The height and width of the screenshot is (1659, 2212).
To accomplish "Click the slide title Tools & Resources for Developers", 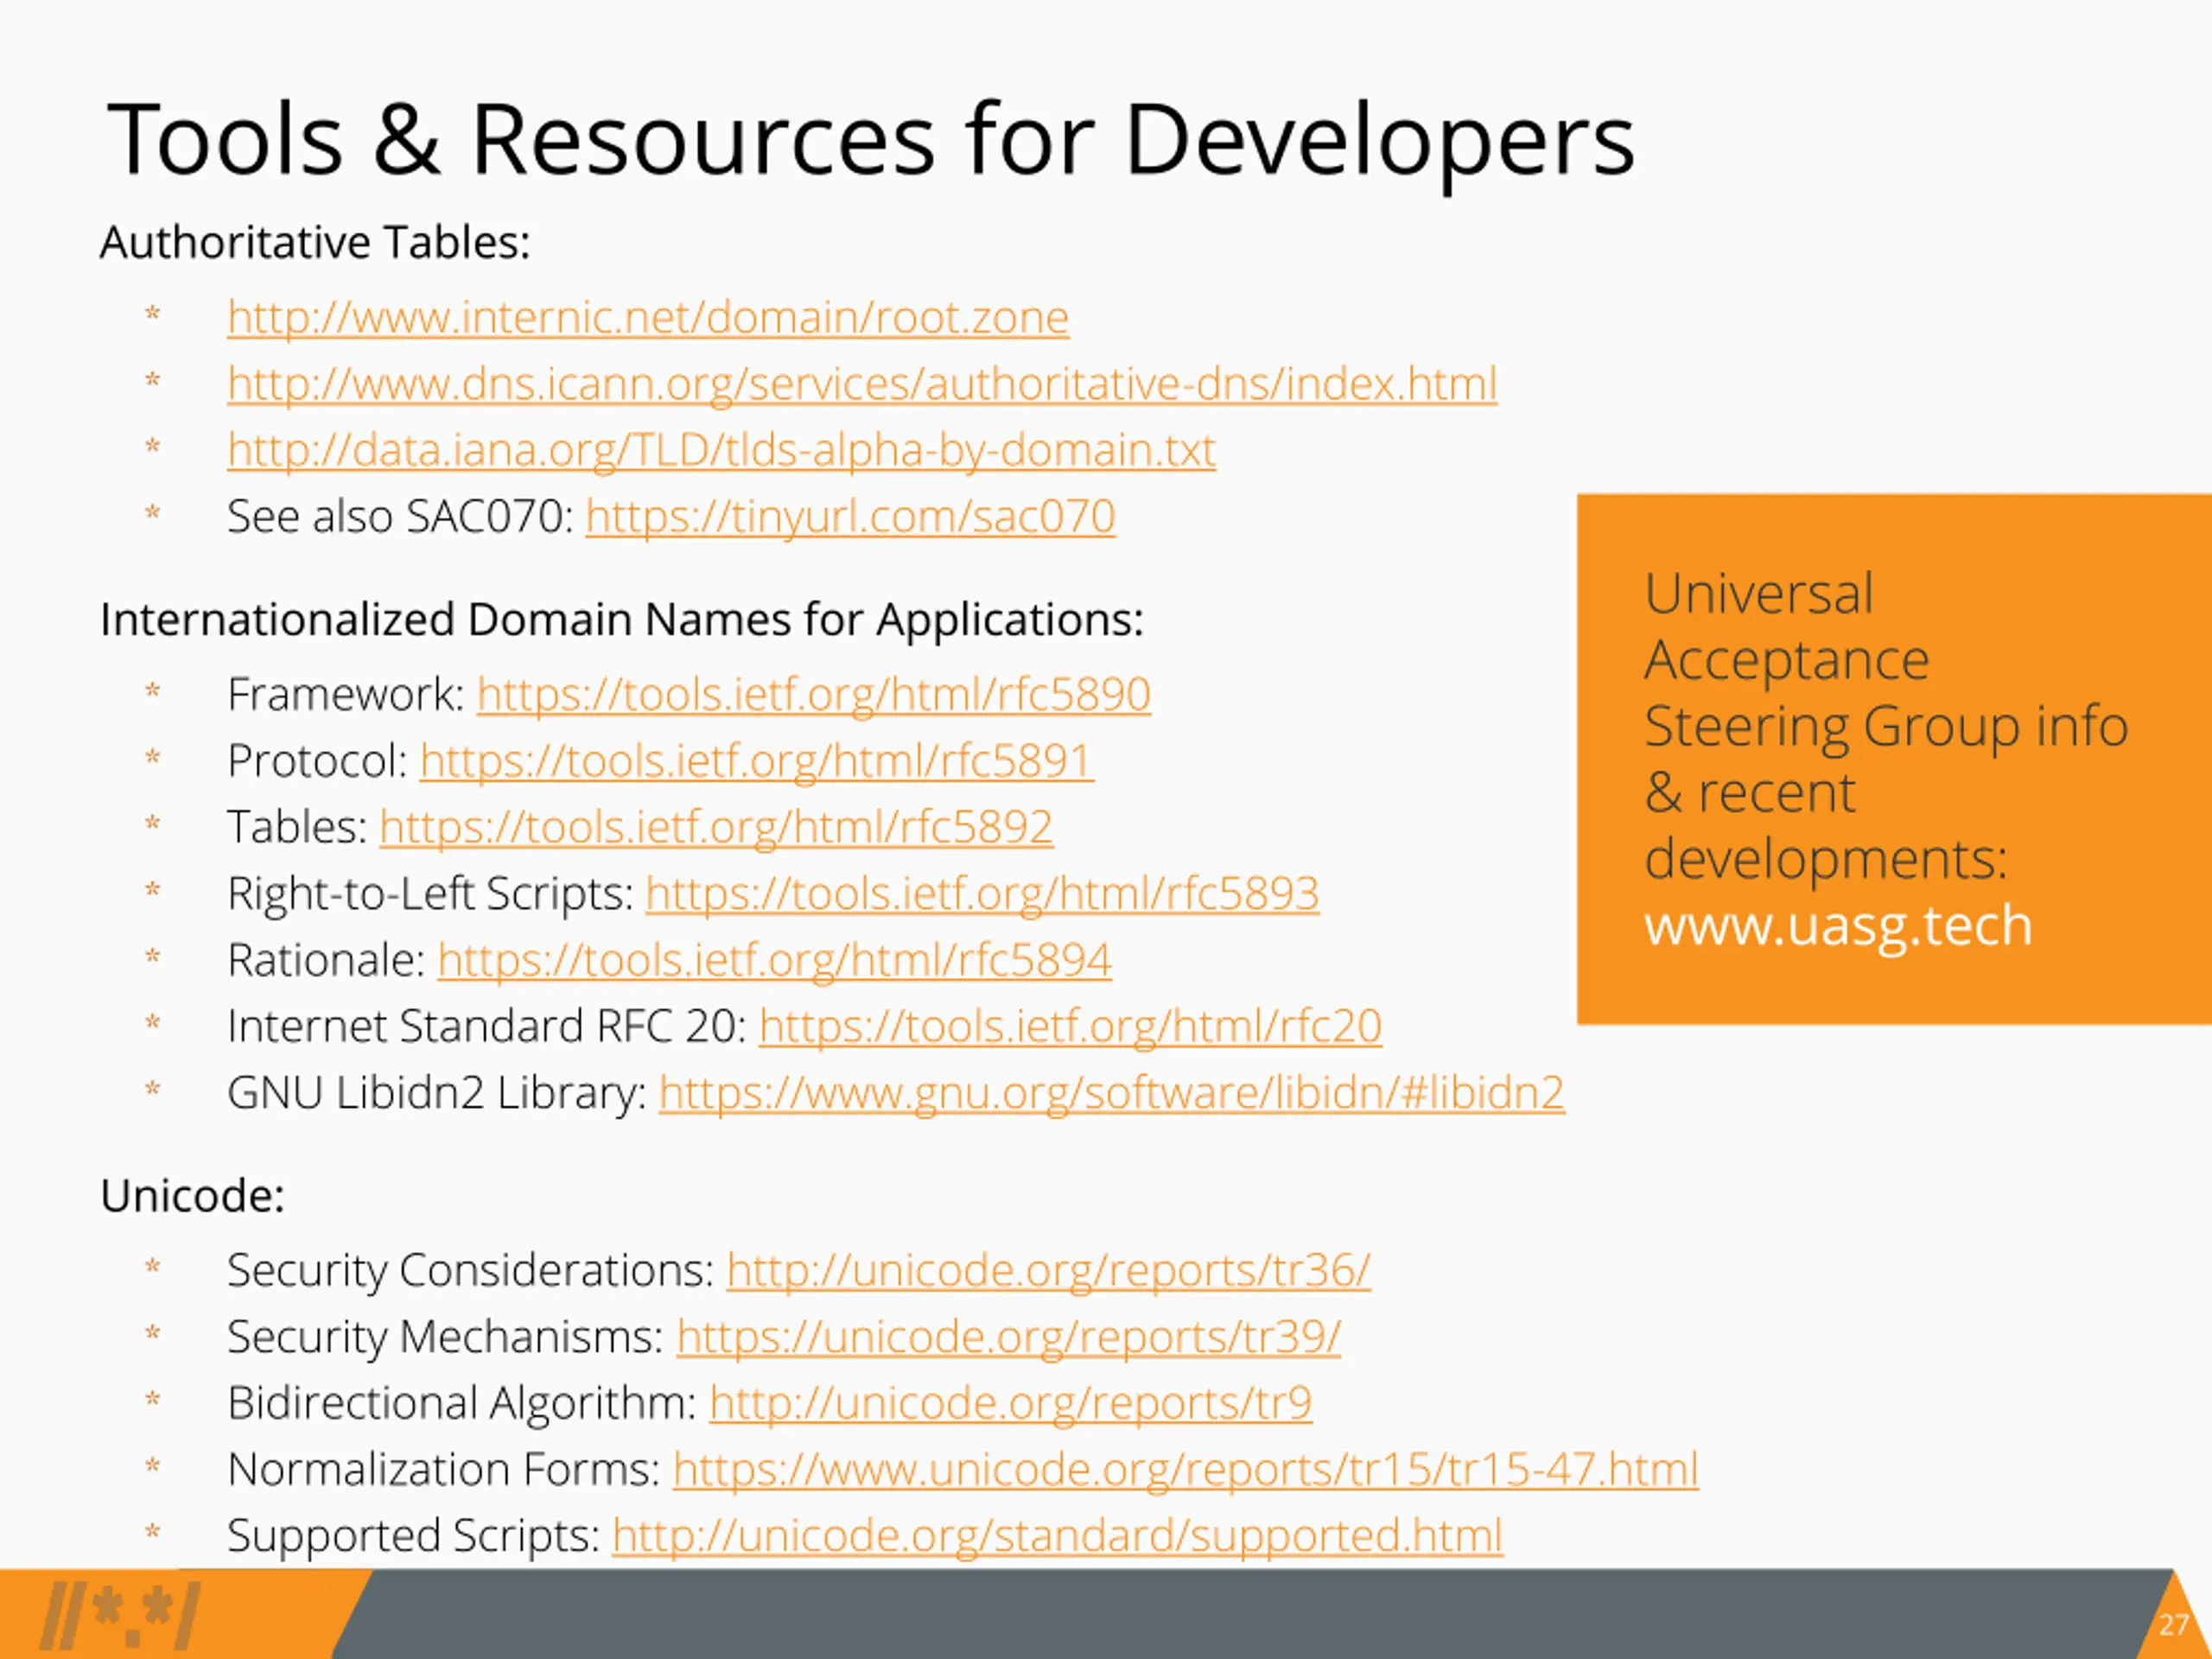I will [x=870, y=140].
